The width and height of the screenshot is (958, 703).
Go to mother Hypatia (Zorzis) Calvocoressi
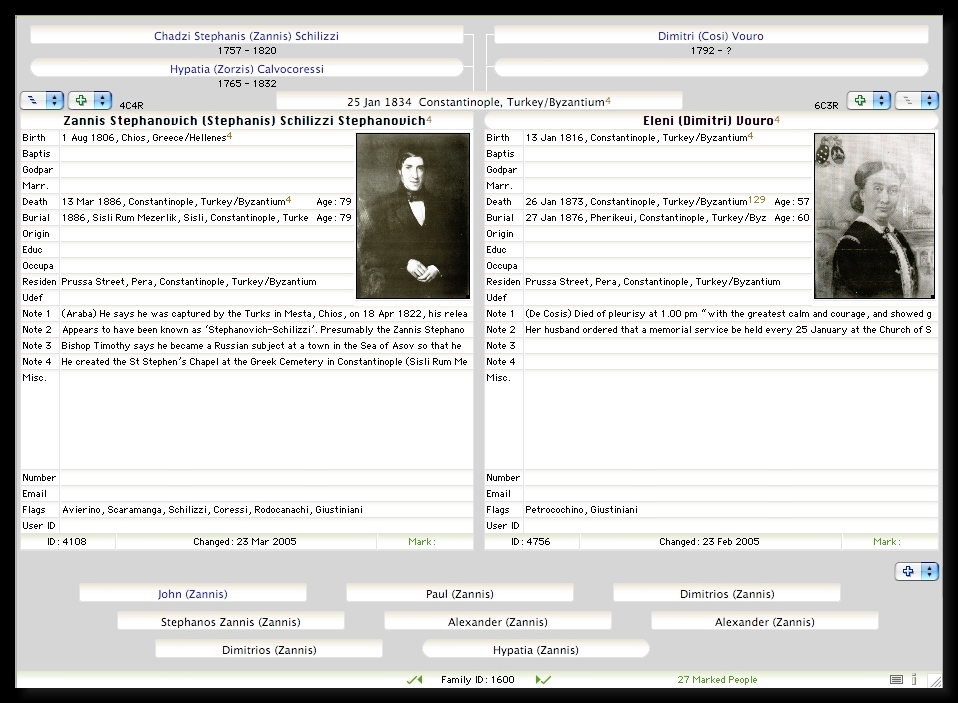coord(246,69)
